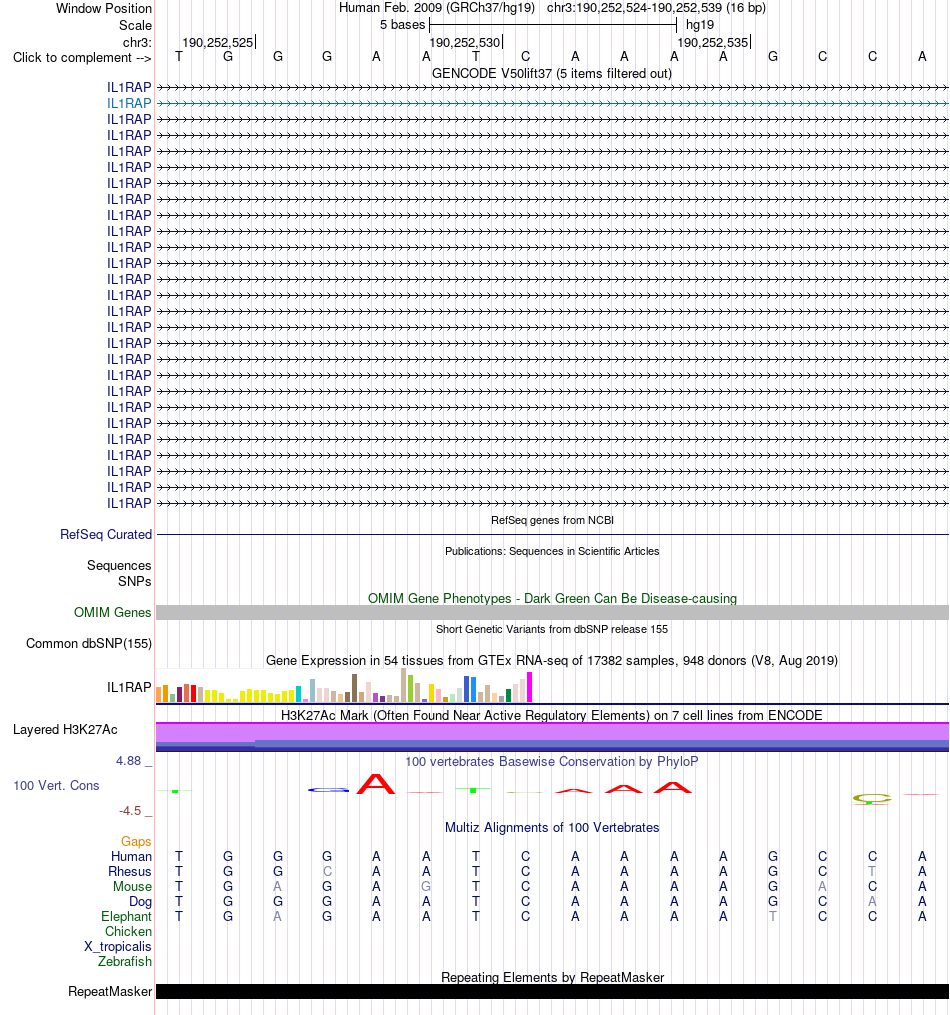Image resolution: width=950 pixels, height=1015 pixels.
Task: Click the faded T mismatch in the Elephant row
Action: click(x=773, y=916)
